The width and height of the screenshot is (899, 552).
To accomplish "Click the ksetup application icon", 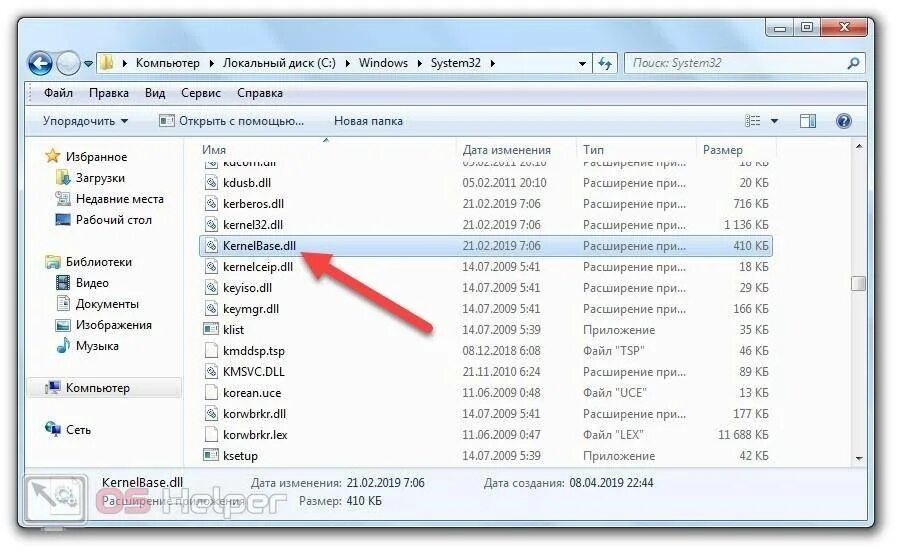I will tap(212, 456).
